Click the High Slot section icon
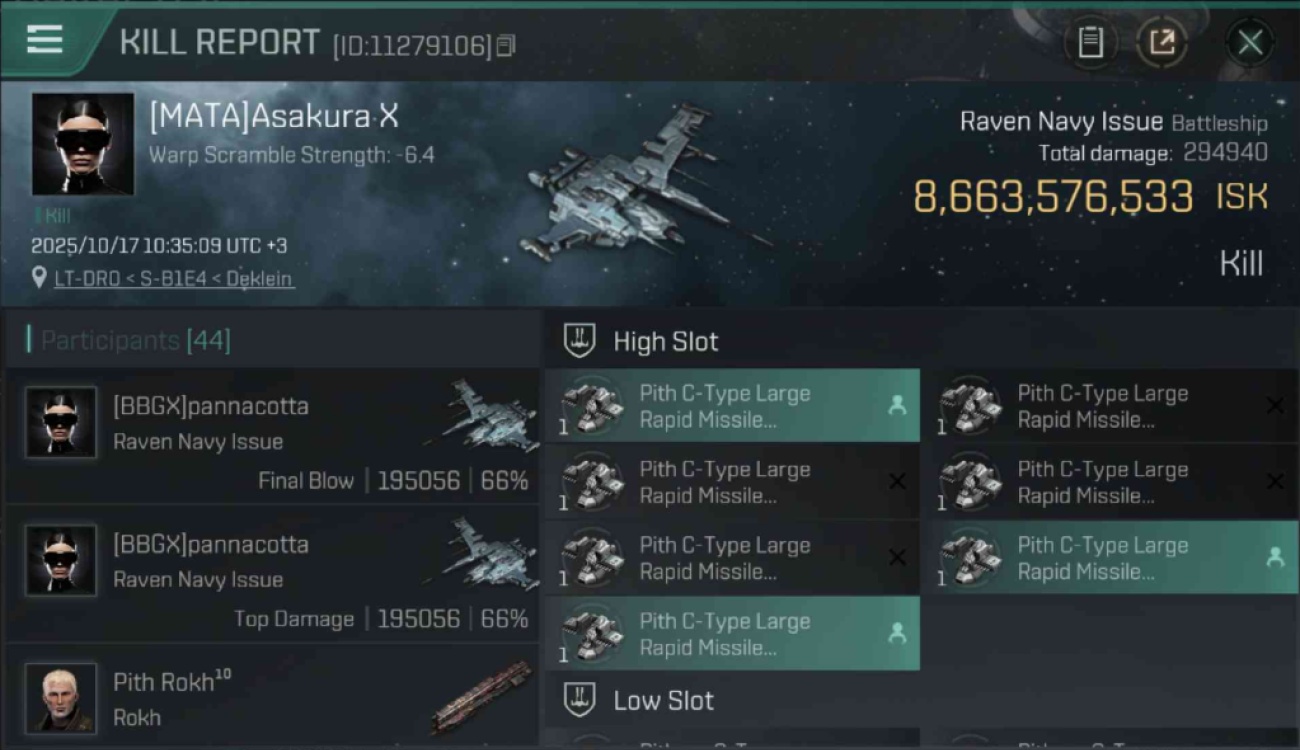The height and width of the screenshot is (750, 1300). pos(580,341)
